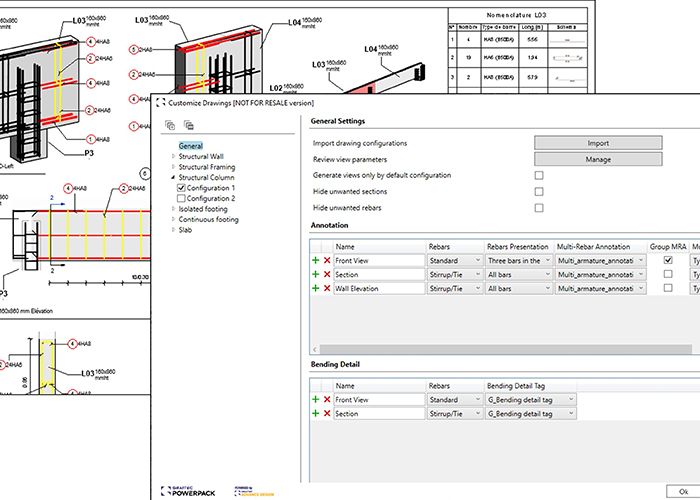Open Bending Detail Tag dropdown for Section
Viewport: 700px width, 500px height.
[531, 413]
